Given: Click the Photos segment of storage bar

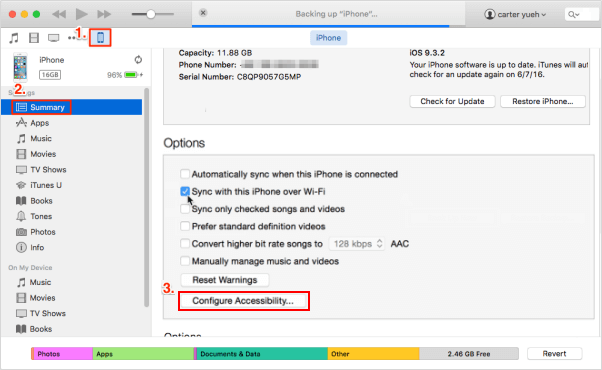Looking at the screenshot, I should coord(62,353).
